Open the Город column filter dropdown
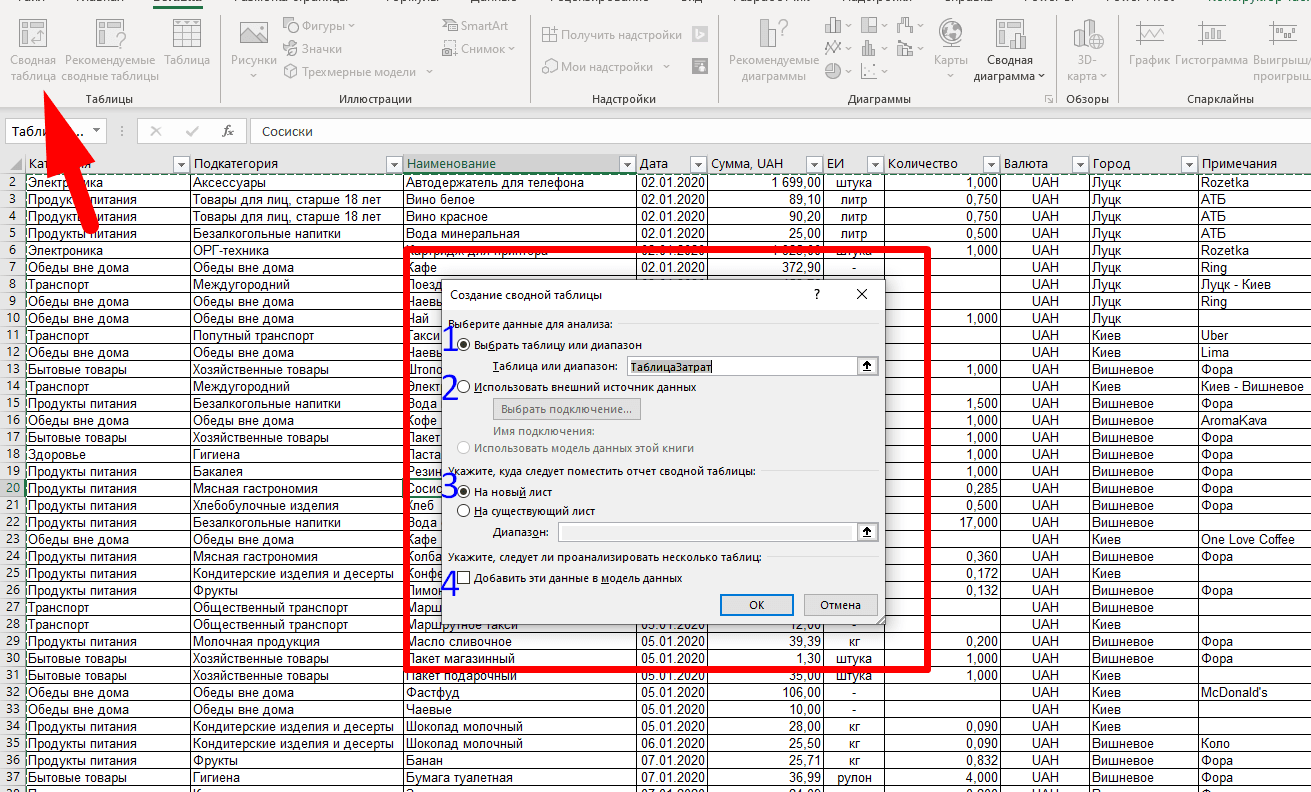The width and height of the screenshot is (1311, 792). 1188,164
